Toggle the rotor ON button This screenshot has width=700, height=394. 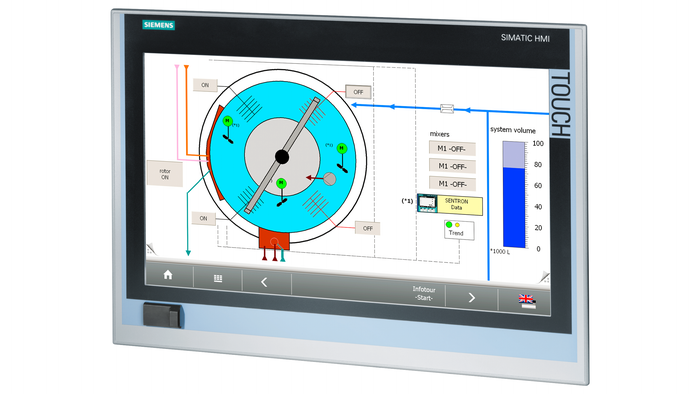[x=165, y=174]
